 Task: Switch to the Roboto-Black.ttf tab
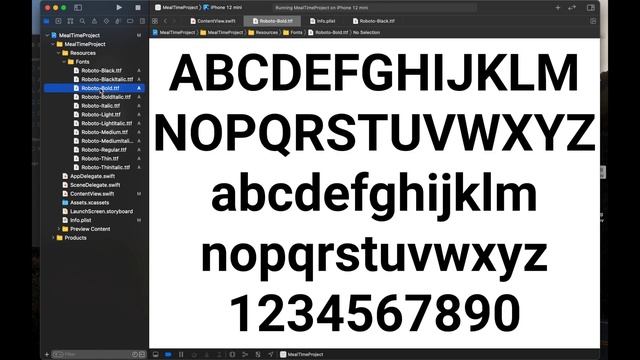coord(374,21)
